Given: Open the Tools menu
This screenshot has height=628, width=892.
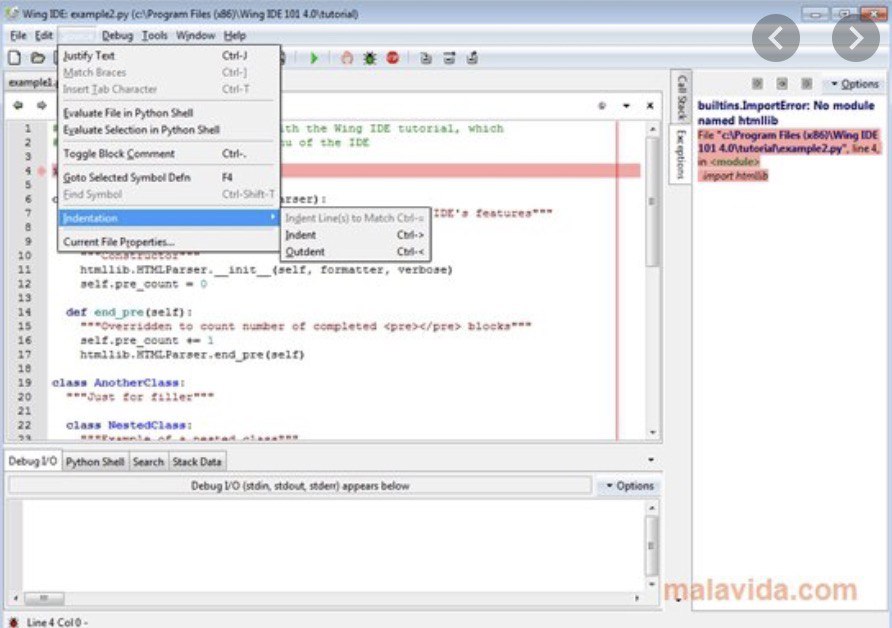Looking at the screenshot, I should 155,35.
